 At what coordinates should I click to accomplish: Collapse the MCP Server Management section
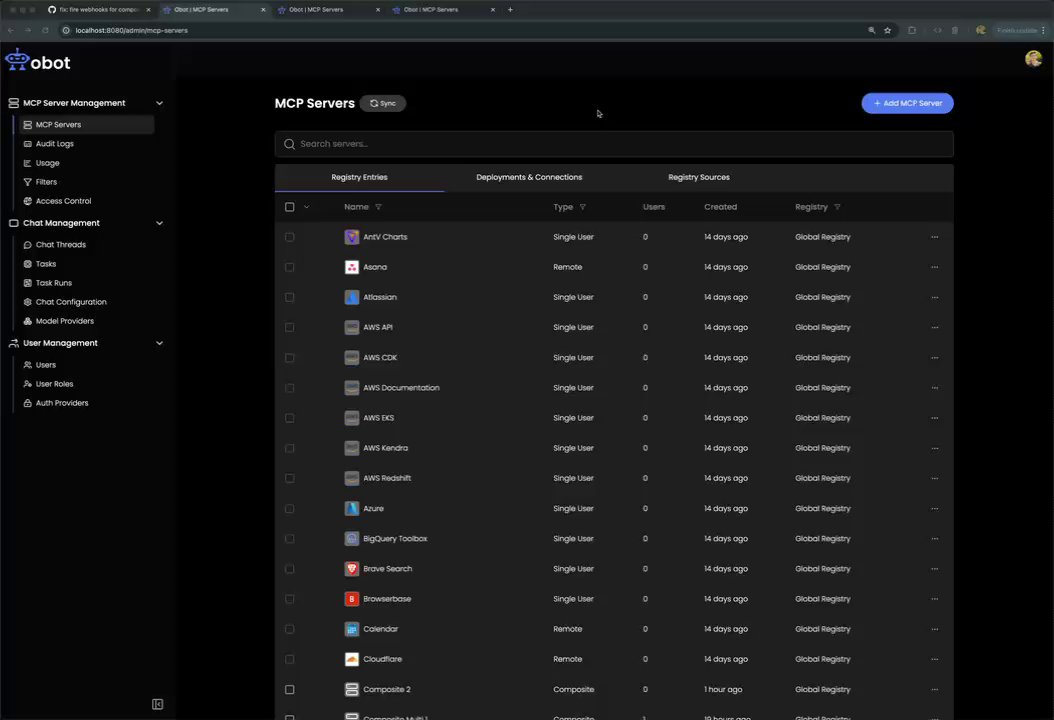pyautogui.click(x=159, y=103)
